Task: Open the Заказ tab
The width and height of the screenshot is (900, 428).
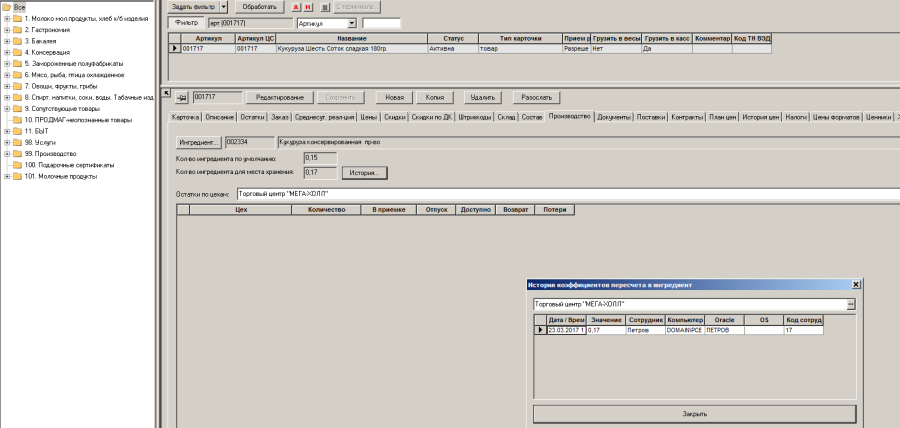Action: pyautogui.click(x=280, y=117)
